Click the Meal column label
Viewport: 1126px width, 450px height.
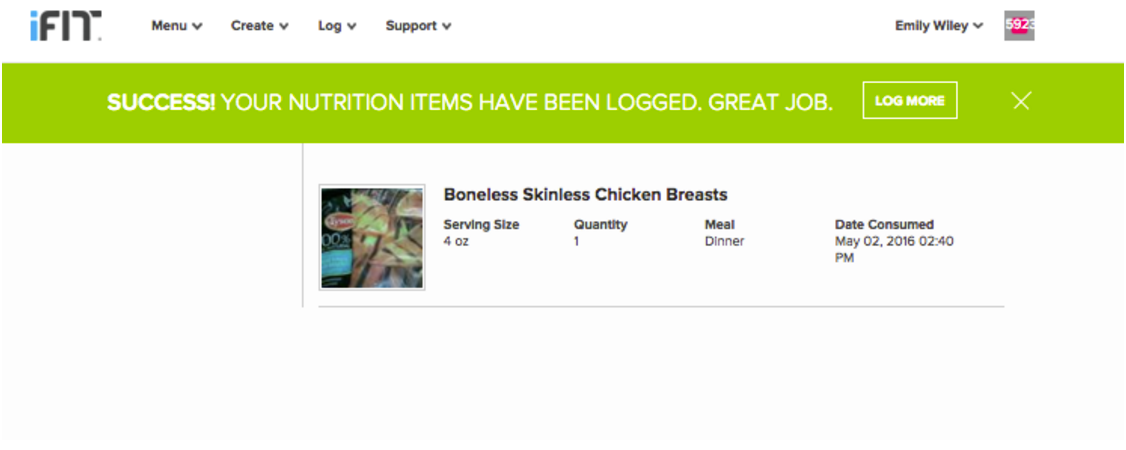(719, 225)
